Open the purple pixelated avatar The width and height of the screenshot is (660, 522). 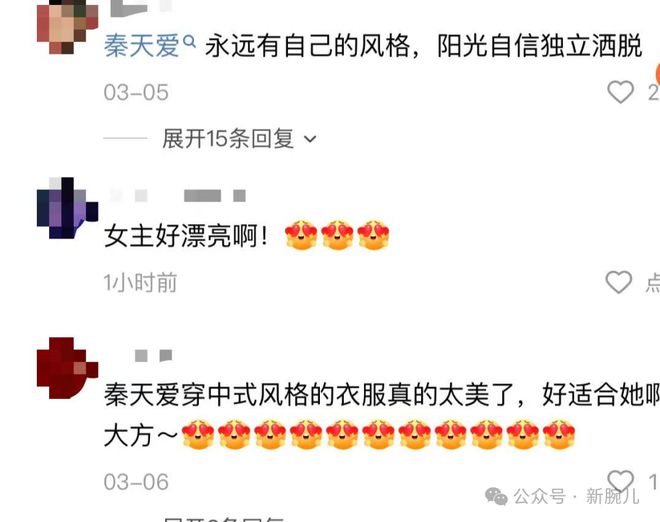point(67,208)
